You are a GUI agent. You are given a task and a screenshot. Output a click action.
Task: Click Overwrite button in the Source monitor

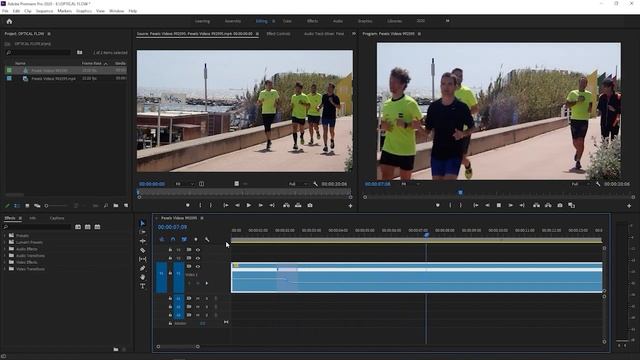click(298, 205)
